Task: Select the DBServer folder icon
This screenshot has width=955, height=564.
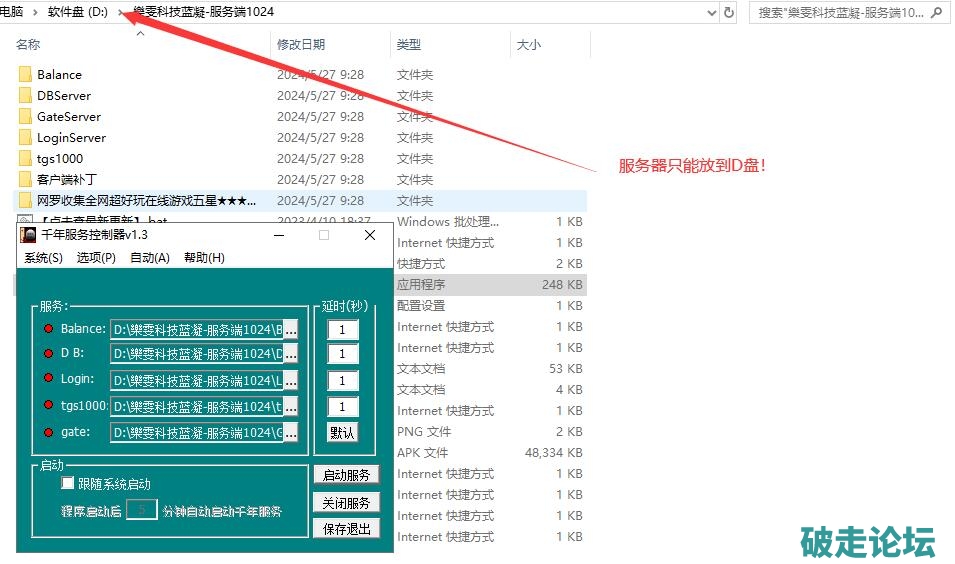Action: click(x=25, y=96)
